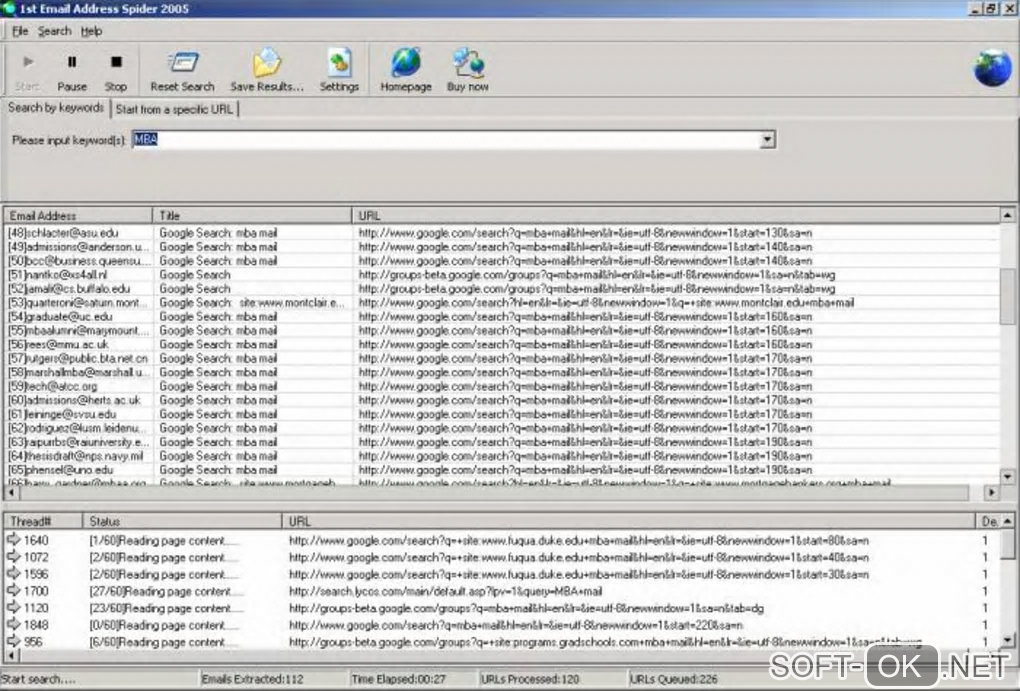Visit Homepage via globe icon
The image size is (1020, 691).
point(406,62)
